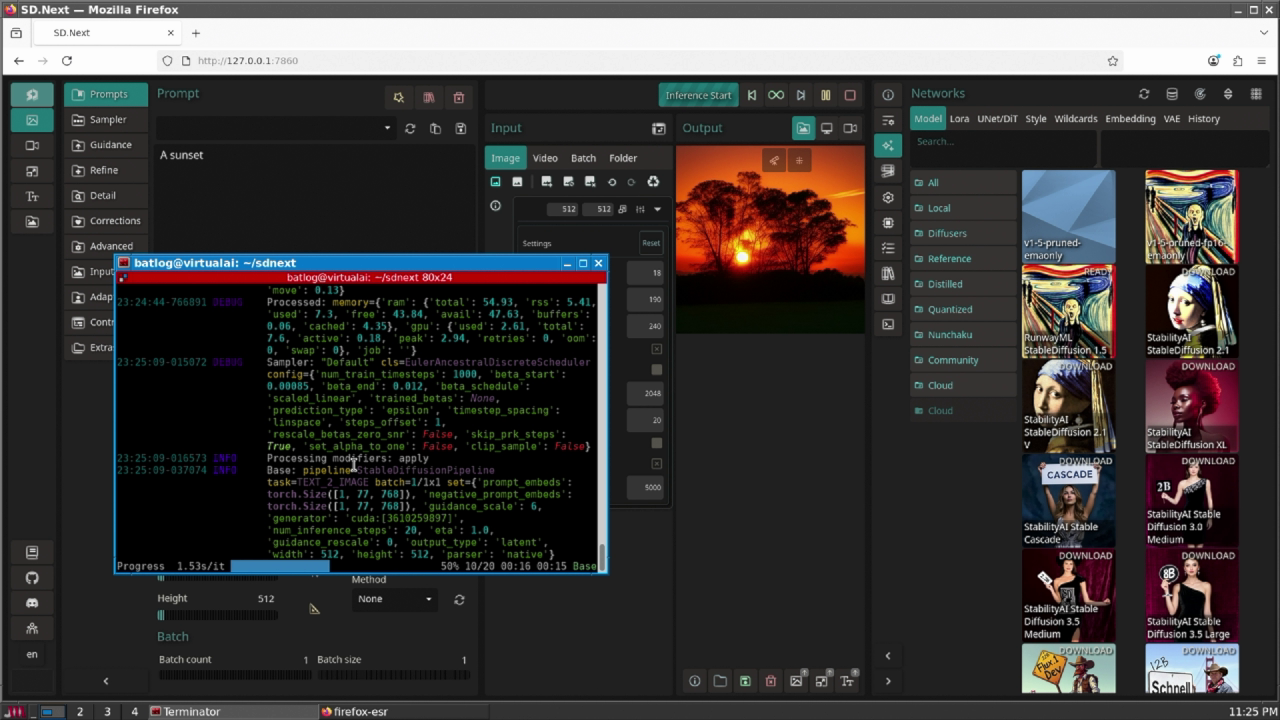The height and width of the screenshot is (720, 1280).
Task: Enable the infinity loop generate icon
Action: click(776, 95)
